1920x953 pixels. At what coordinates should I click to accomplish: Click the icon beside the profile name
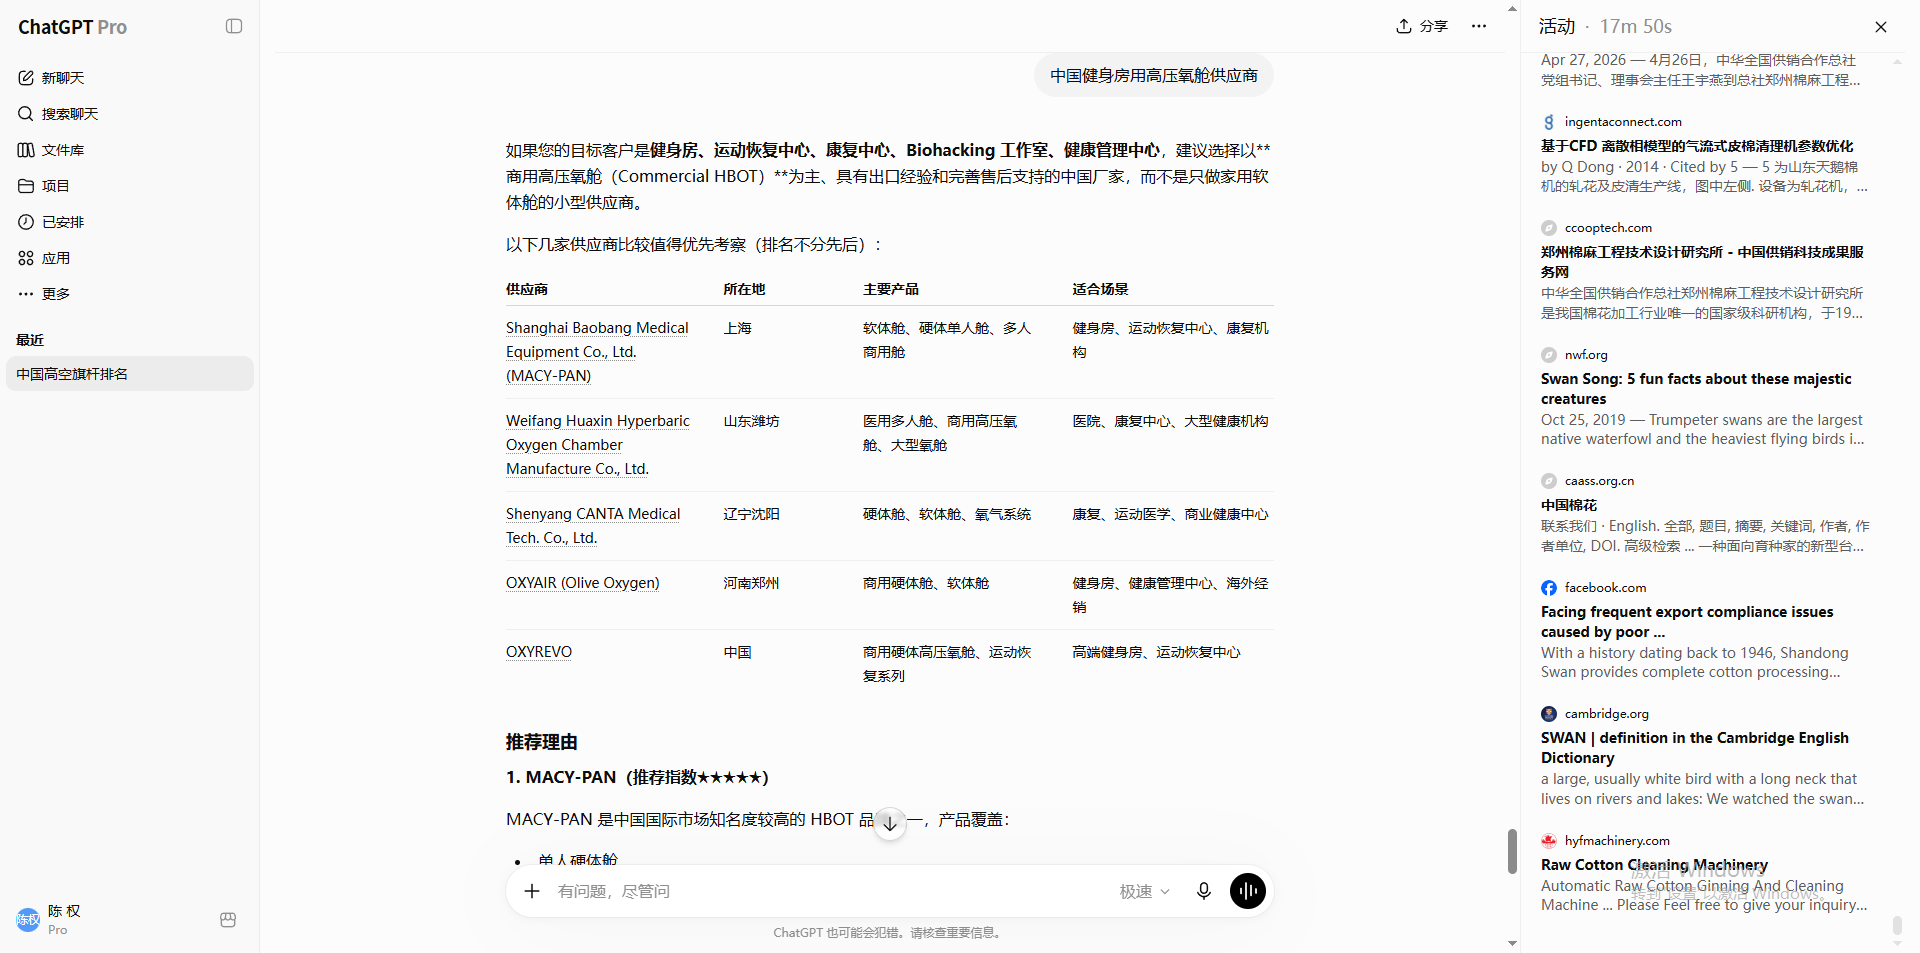pyautogui.click(x=228, y=920)
